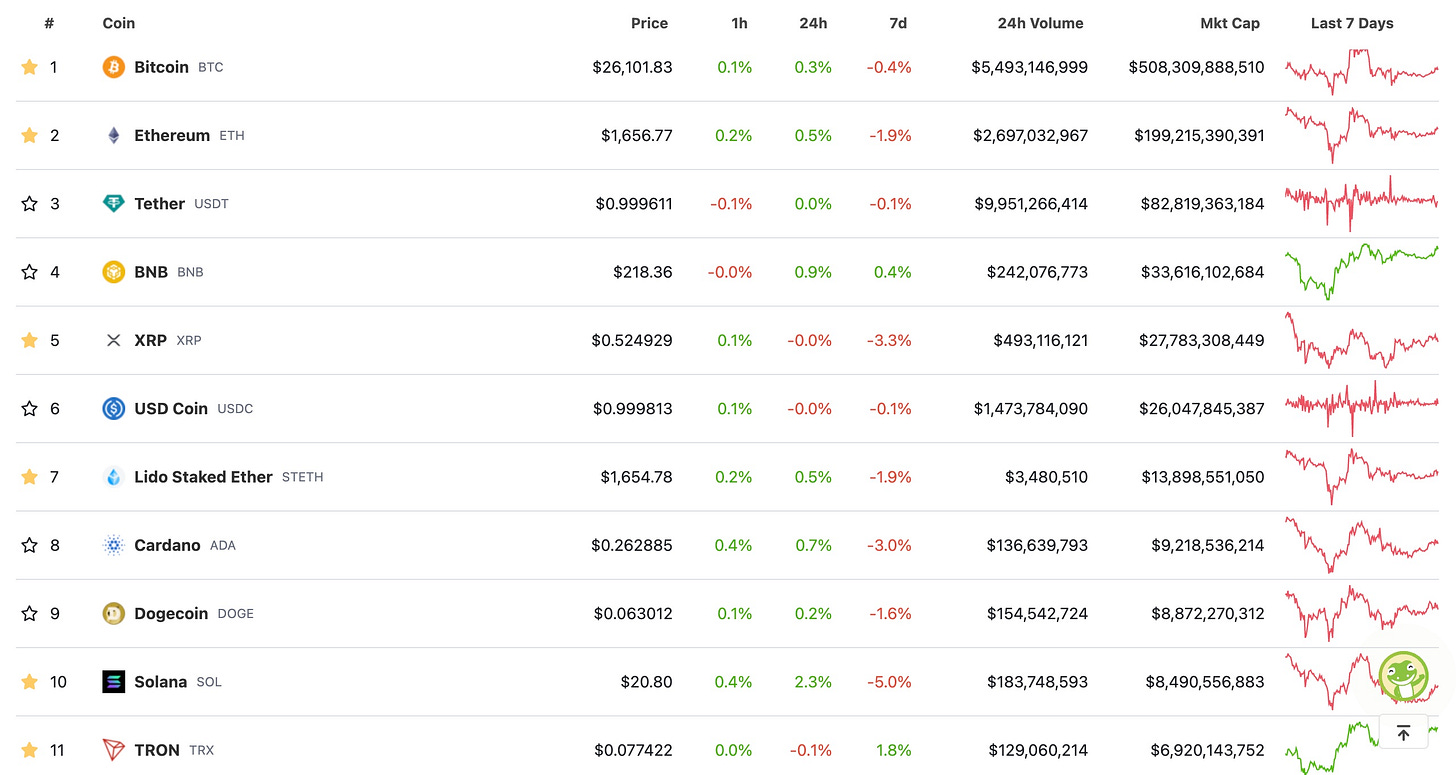Unfavorite Lido Staked Ether star
The height and width of the screenshot is (775, 1456).
29,477
